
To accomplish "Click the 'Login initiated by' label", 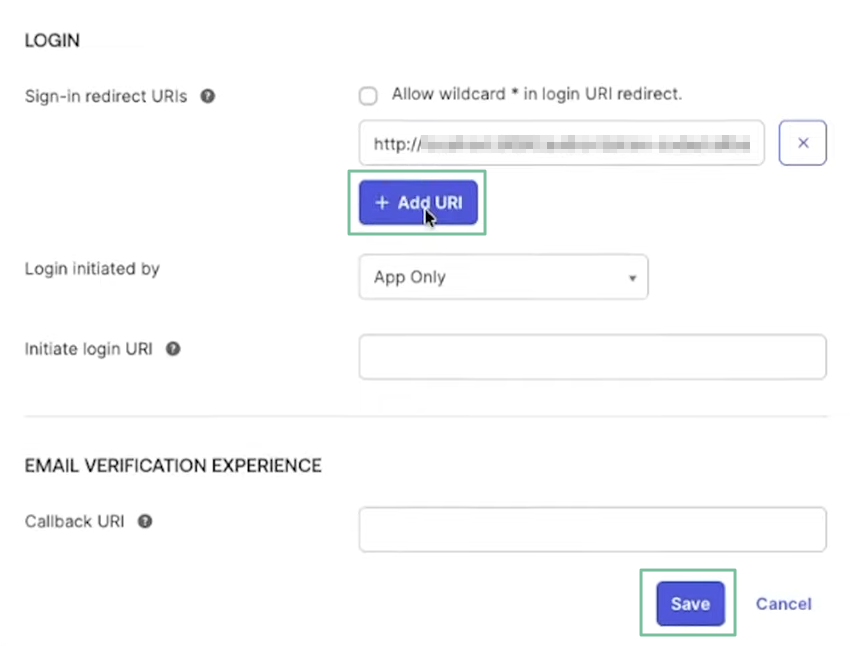I will pyautogui.click(x=92, y=269).
